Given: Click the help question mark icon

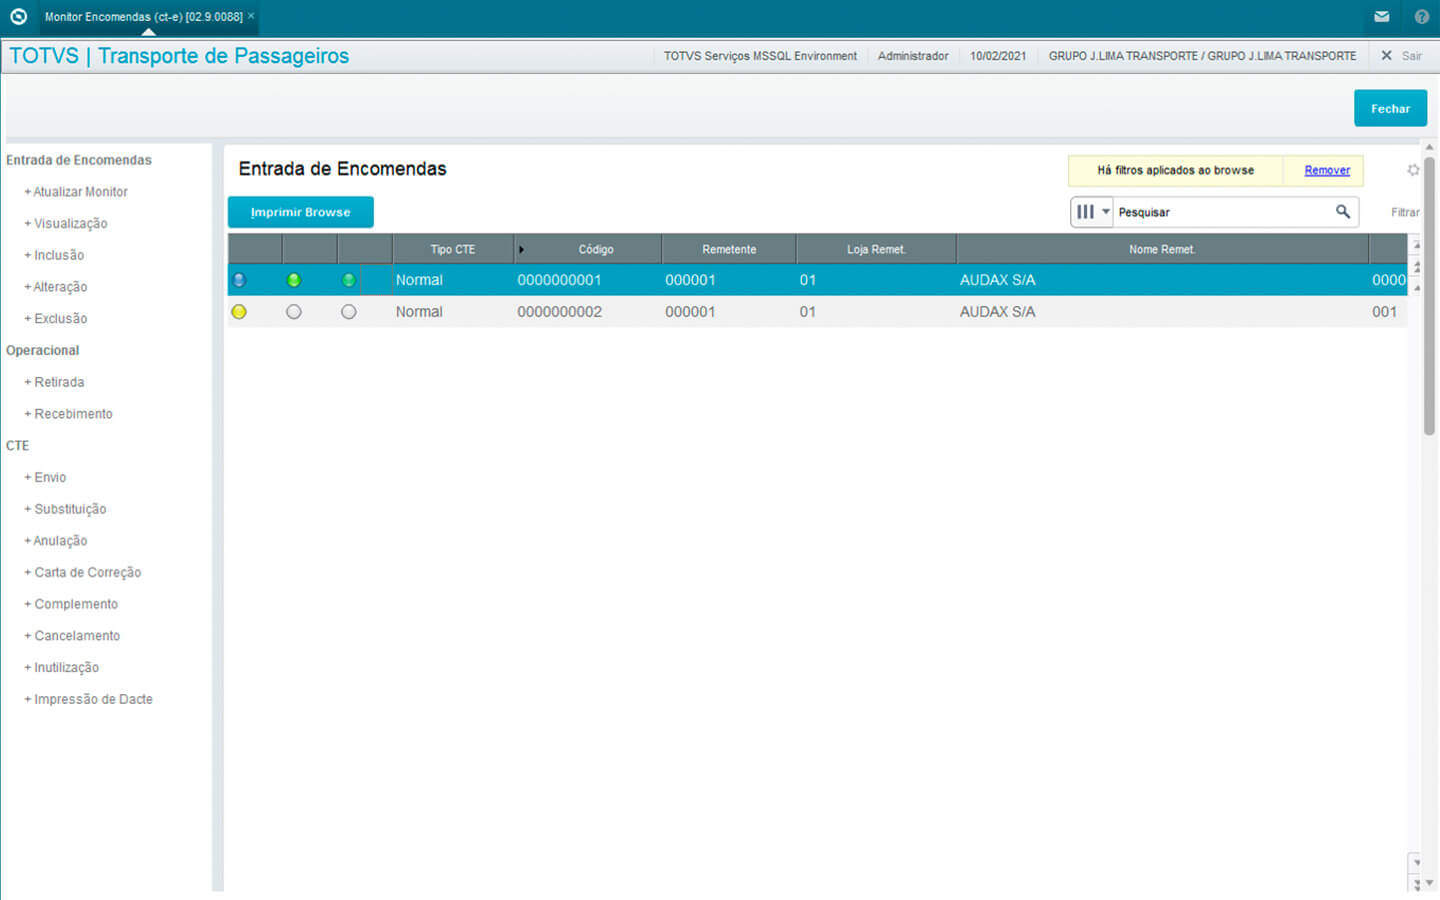Looking at the screenshot, I should click(1421, 17).
